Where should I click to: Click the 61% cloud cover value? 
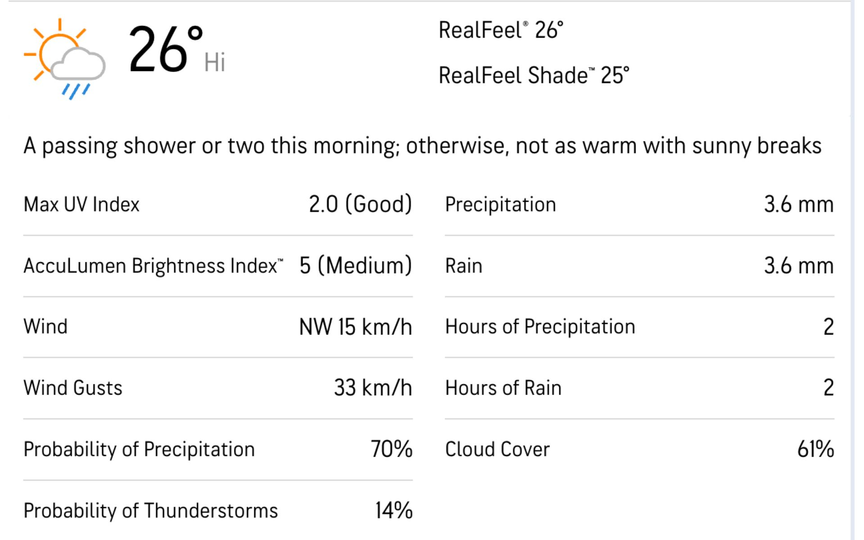(x=815, y=449)
